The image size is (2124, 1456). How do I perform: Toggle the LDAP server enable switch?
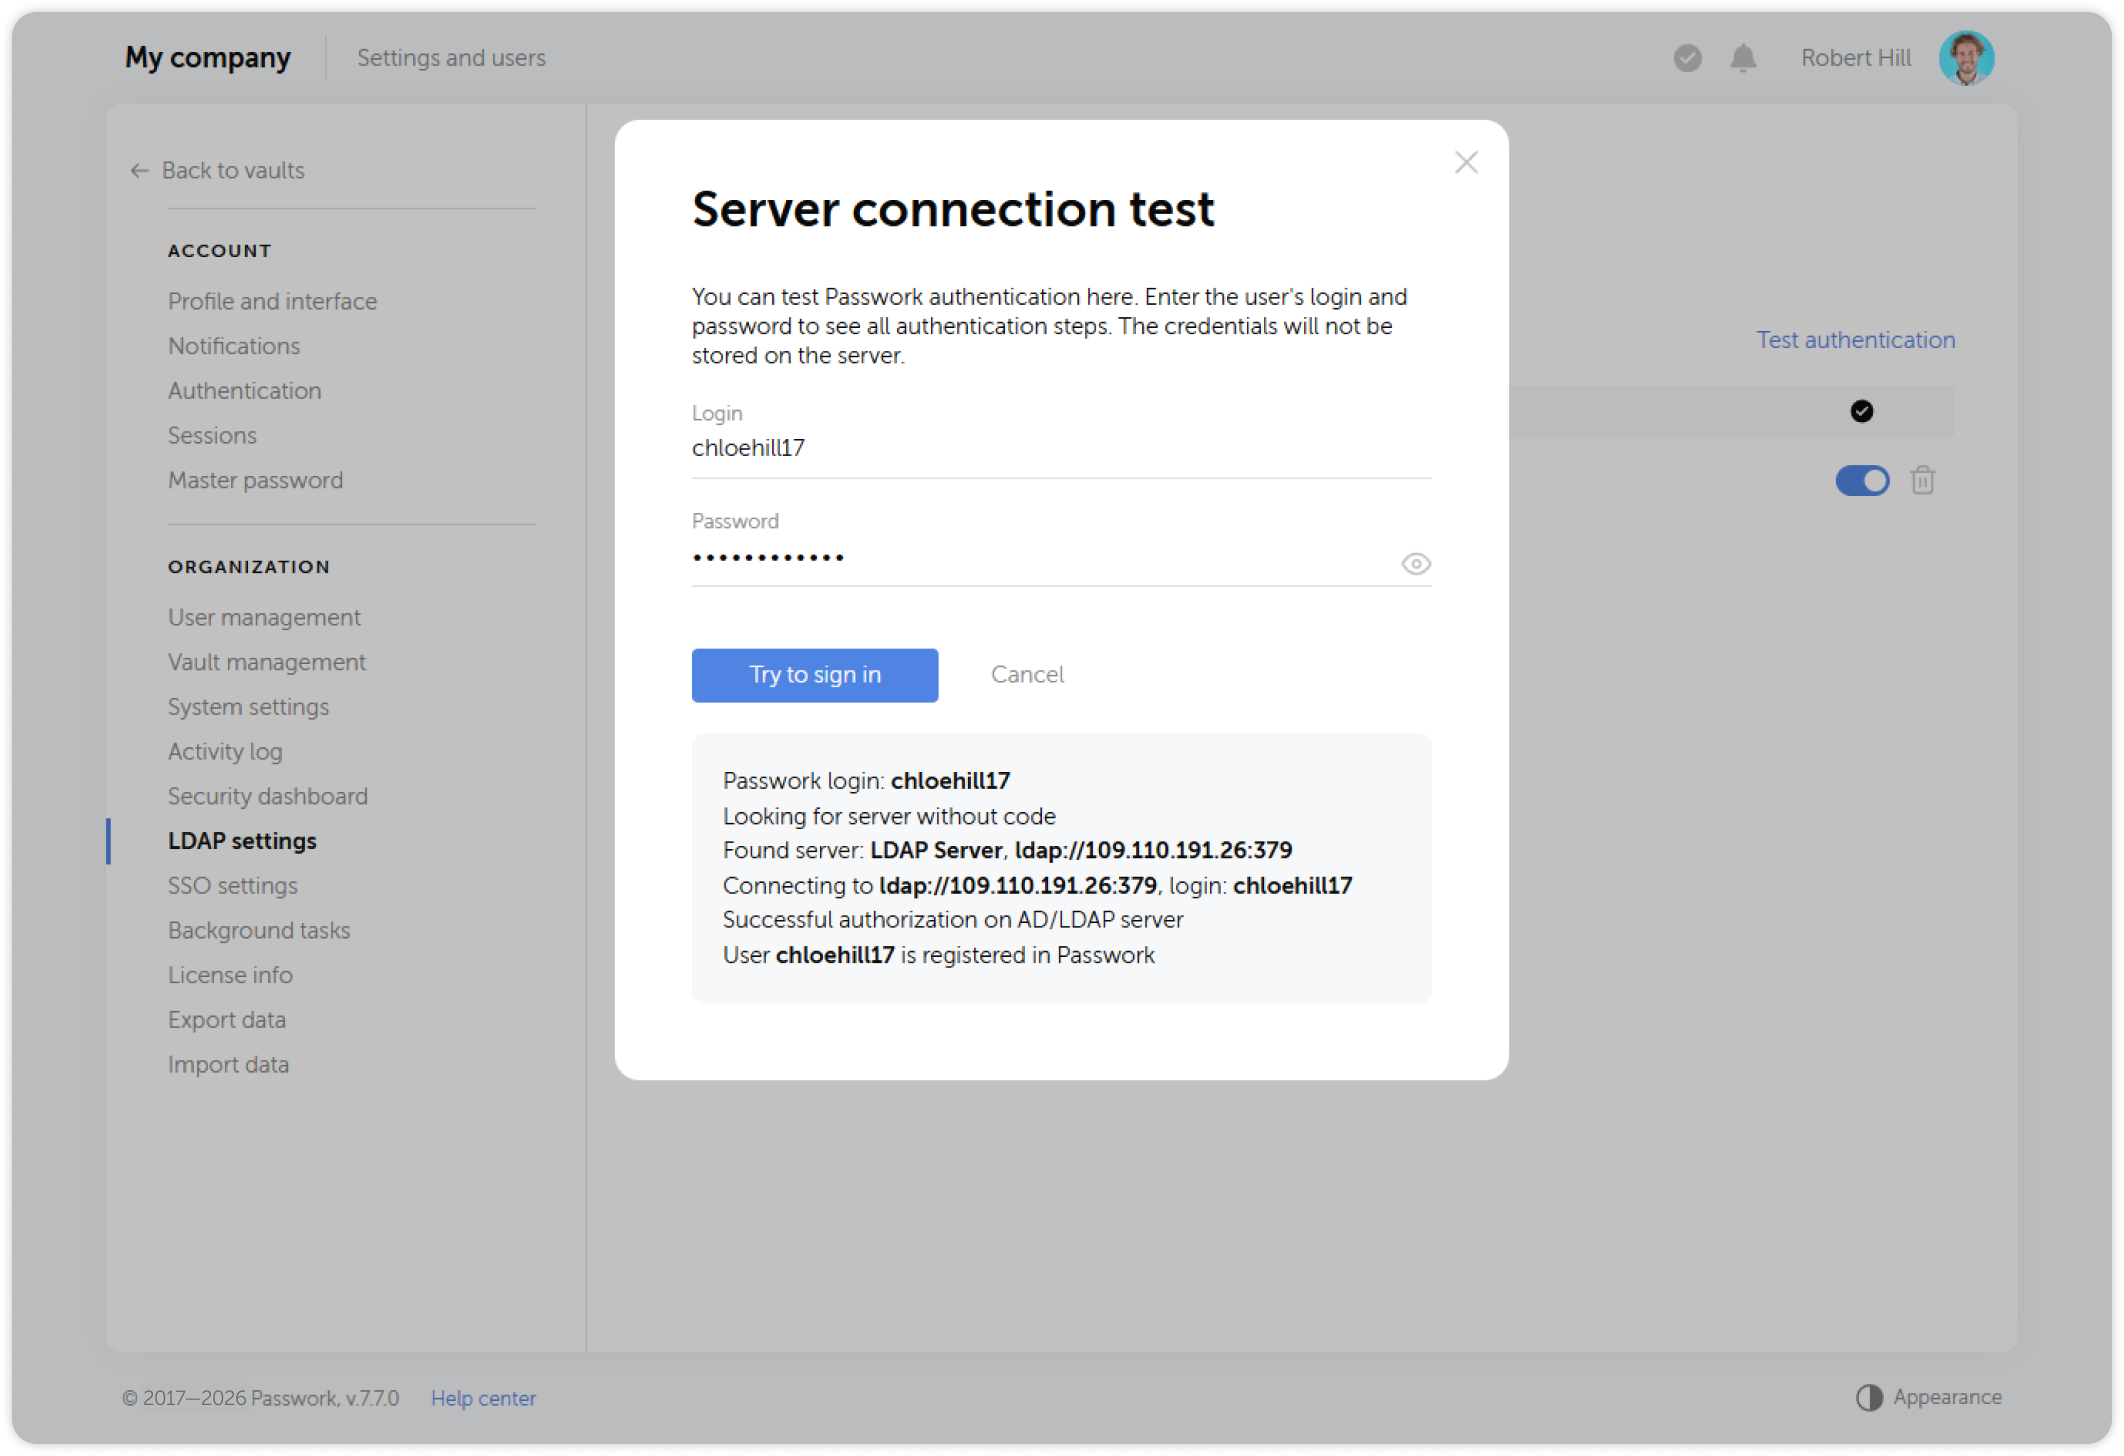[x=1862, y=481]
